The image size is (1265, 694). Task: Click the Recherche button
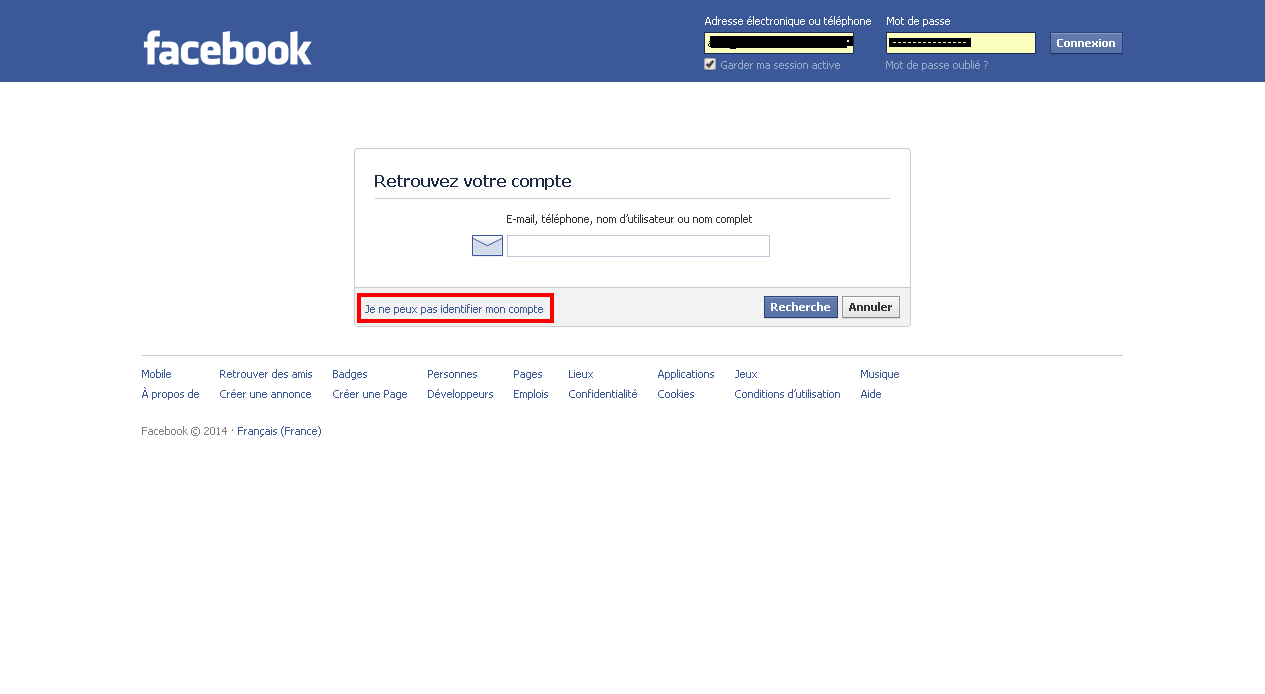coord(800,307)
